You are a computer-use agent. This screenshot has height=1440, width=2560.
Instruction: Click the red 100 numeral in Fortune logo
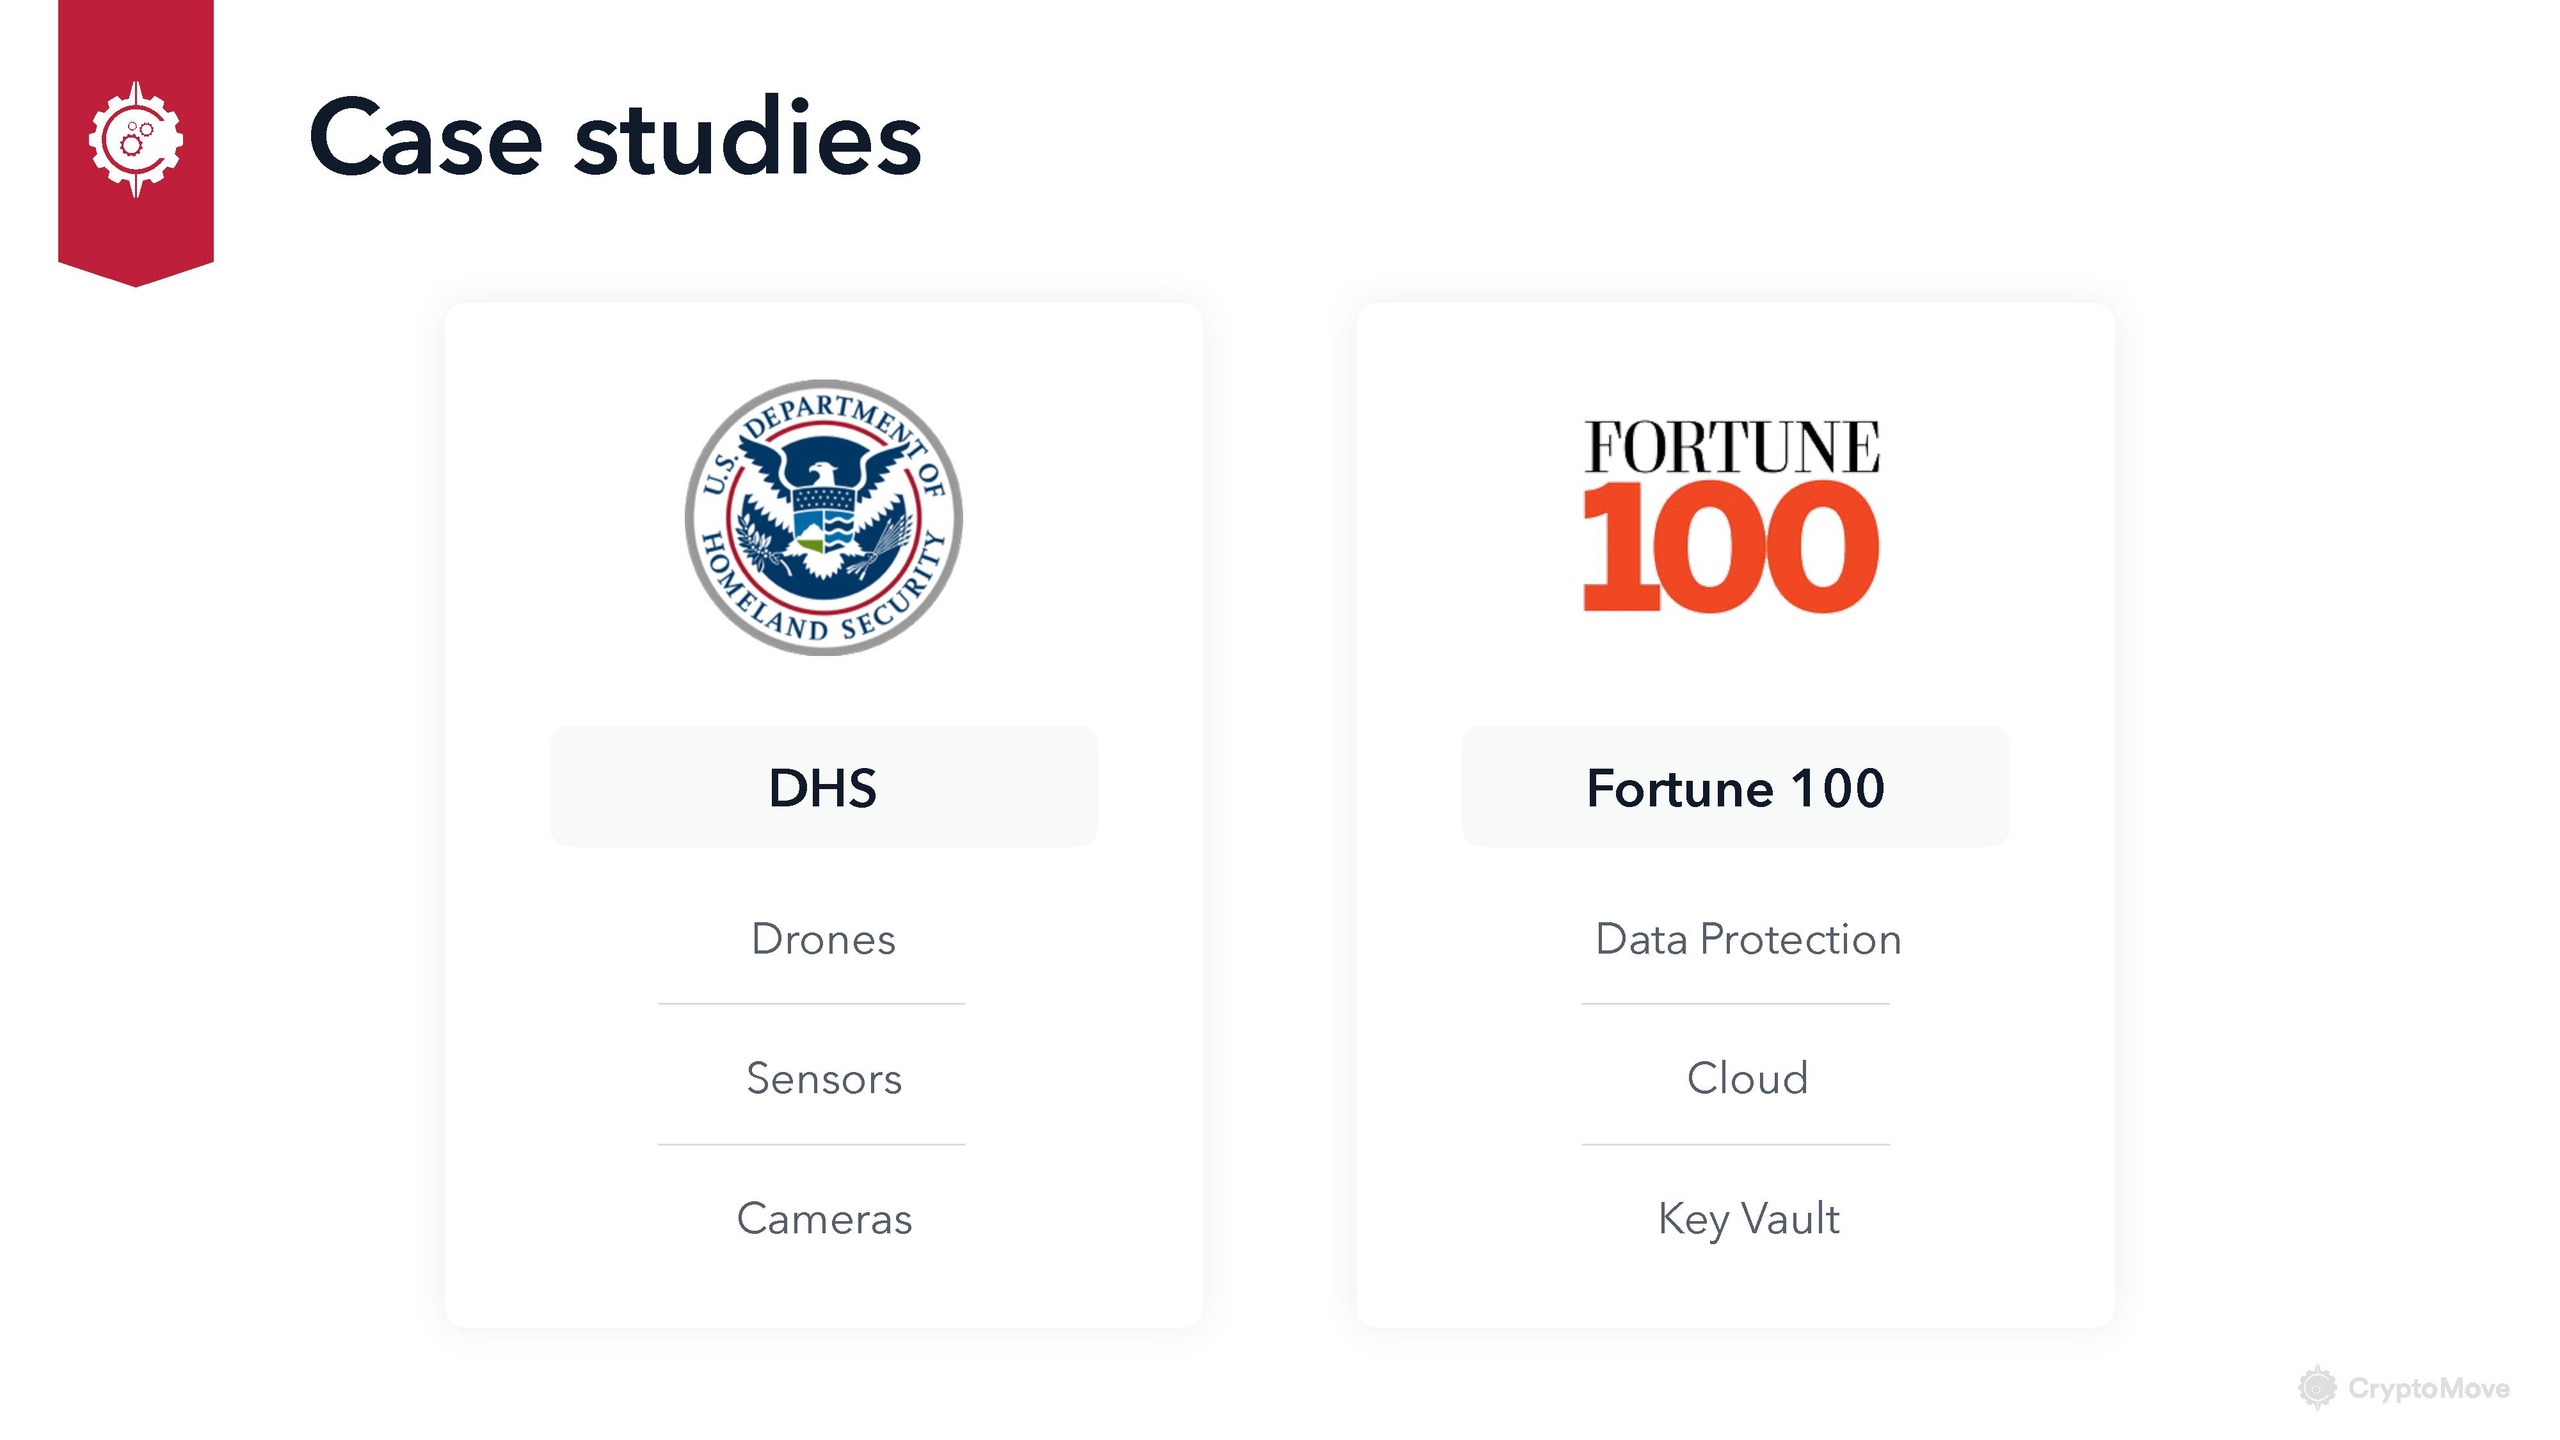pyautogui.click(x=1731, y=547)
